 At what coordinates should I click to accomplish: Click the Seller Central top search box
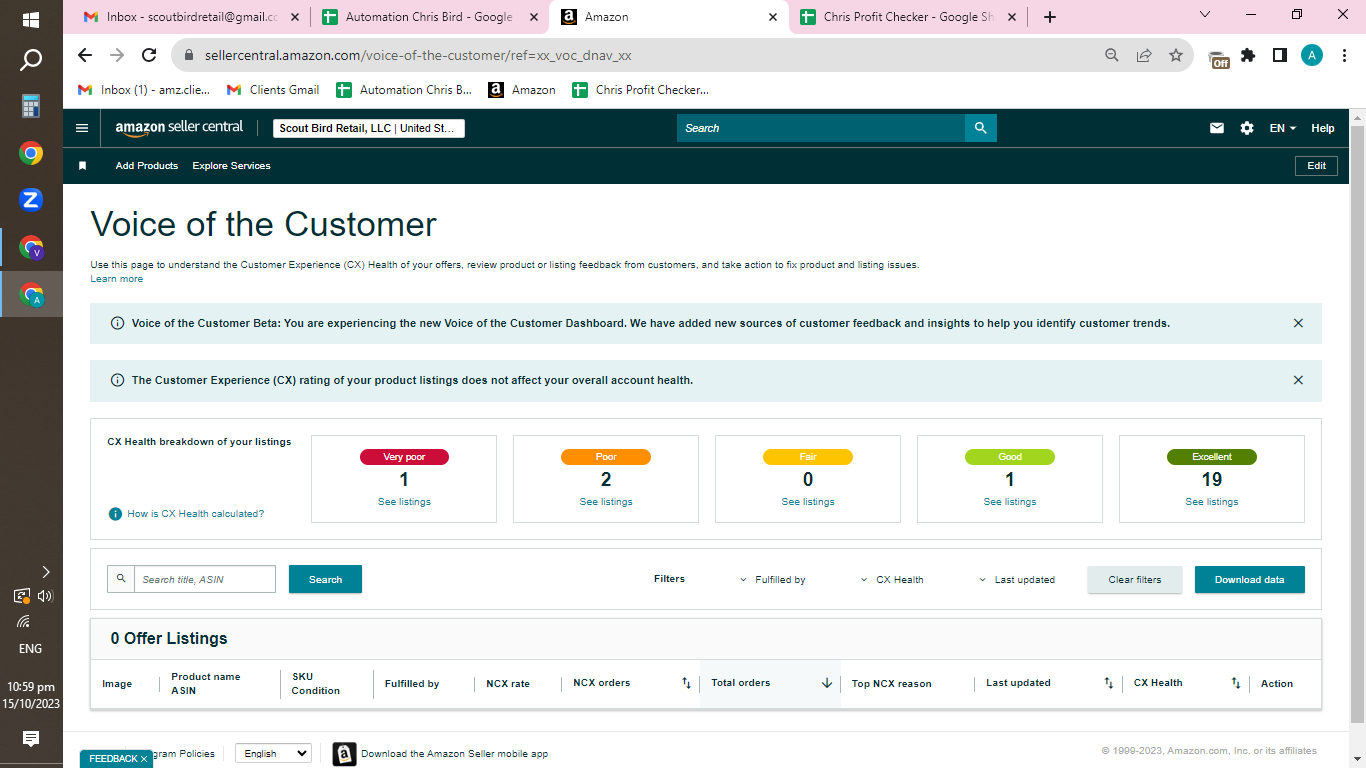click(821, 128)
